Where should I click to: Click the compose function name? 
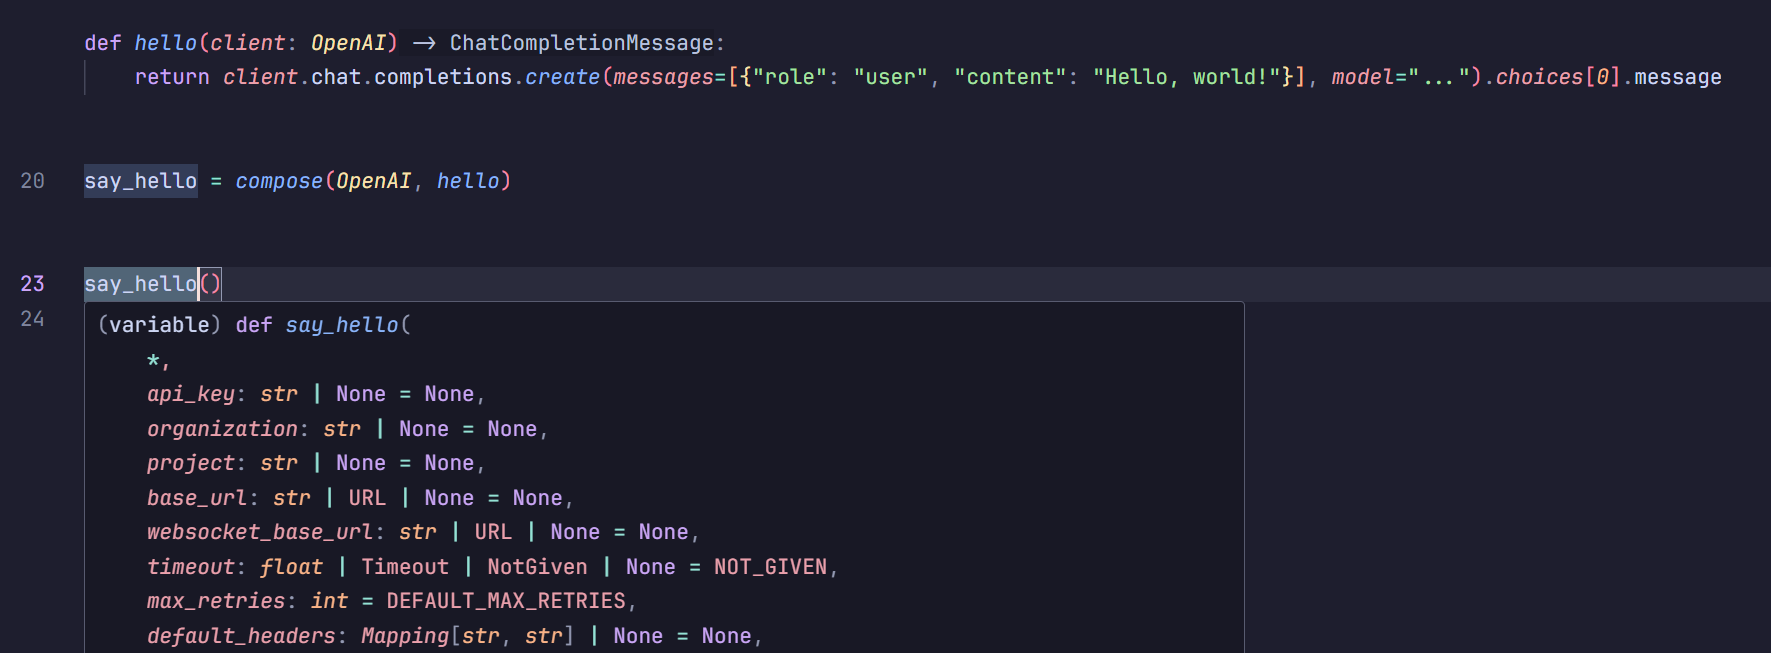point(279,181)
